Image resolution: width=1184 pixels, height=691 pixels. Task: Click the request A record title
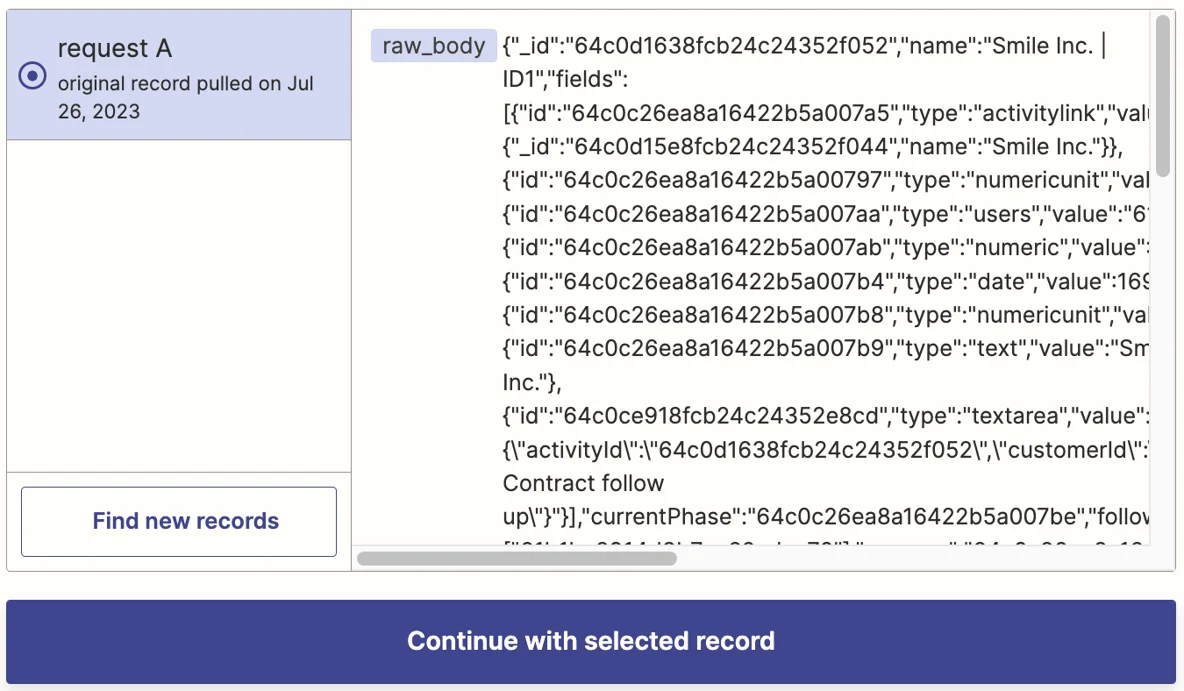115,48
